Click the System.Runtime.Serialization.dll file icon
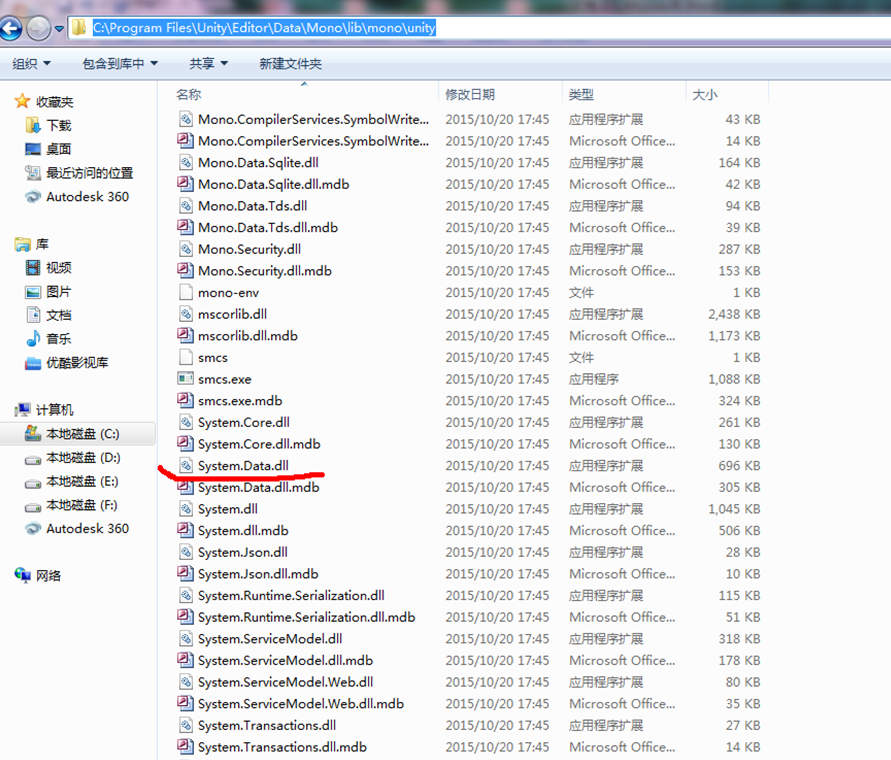 (185, 595)
